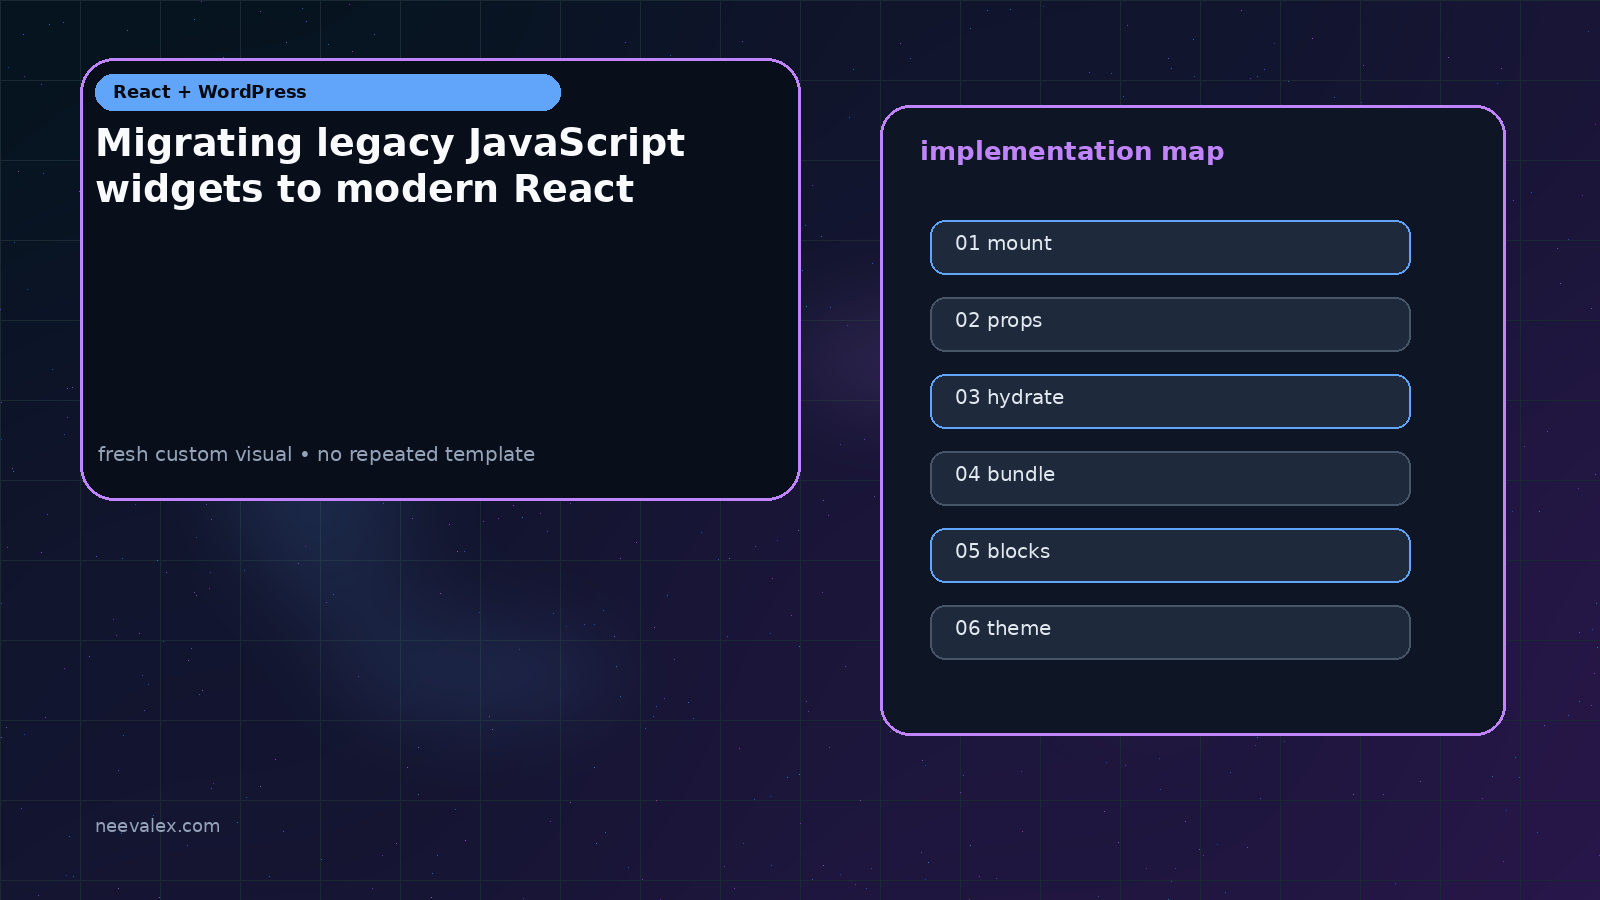The width and height of the screenshot is (1600, 900).
Task: Open the 06 theme item
Action: (1170, 632)
